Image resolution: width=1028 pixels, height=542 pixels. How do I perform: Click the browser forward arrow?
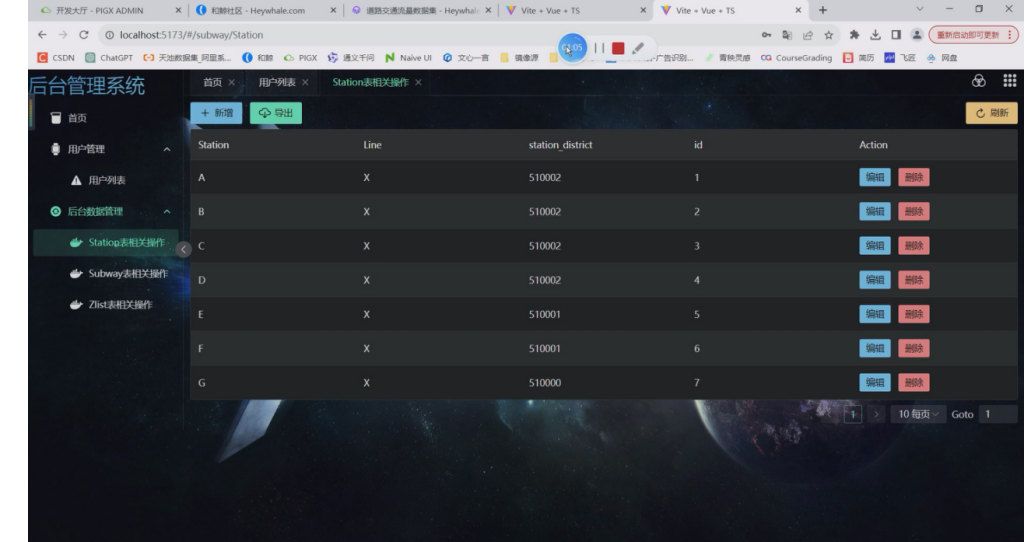pos(63,35)
